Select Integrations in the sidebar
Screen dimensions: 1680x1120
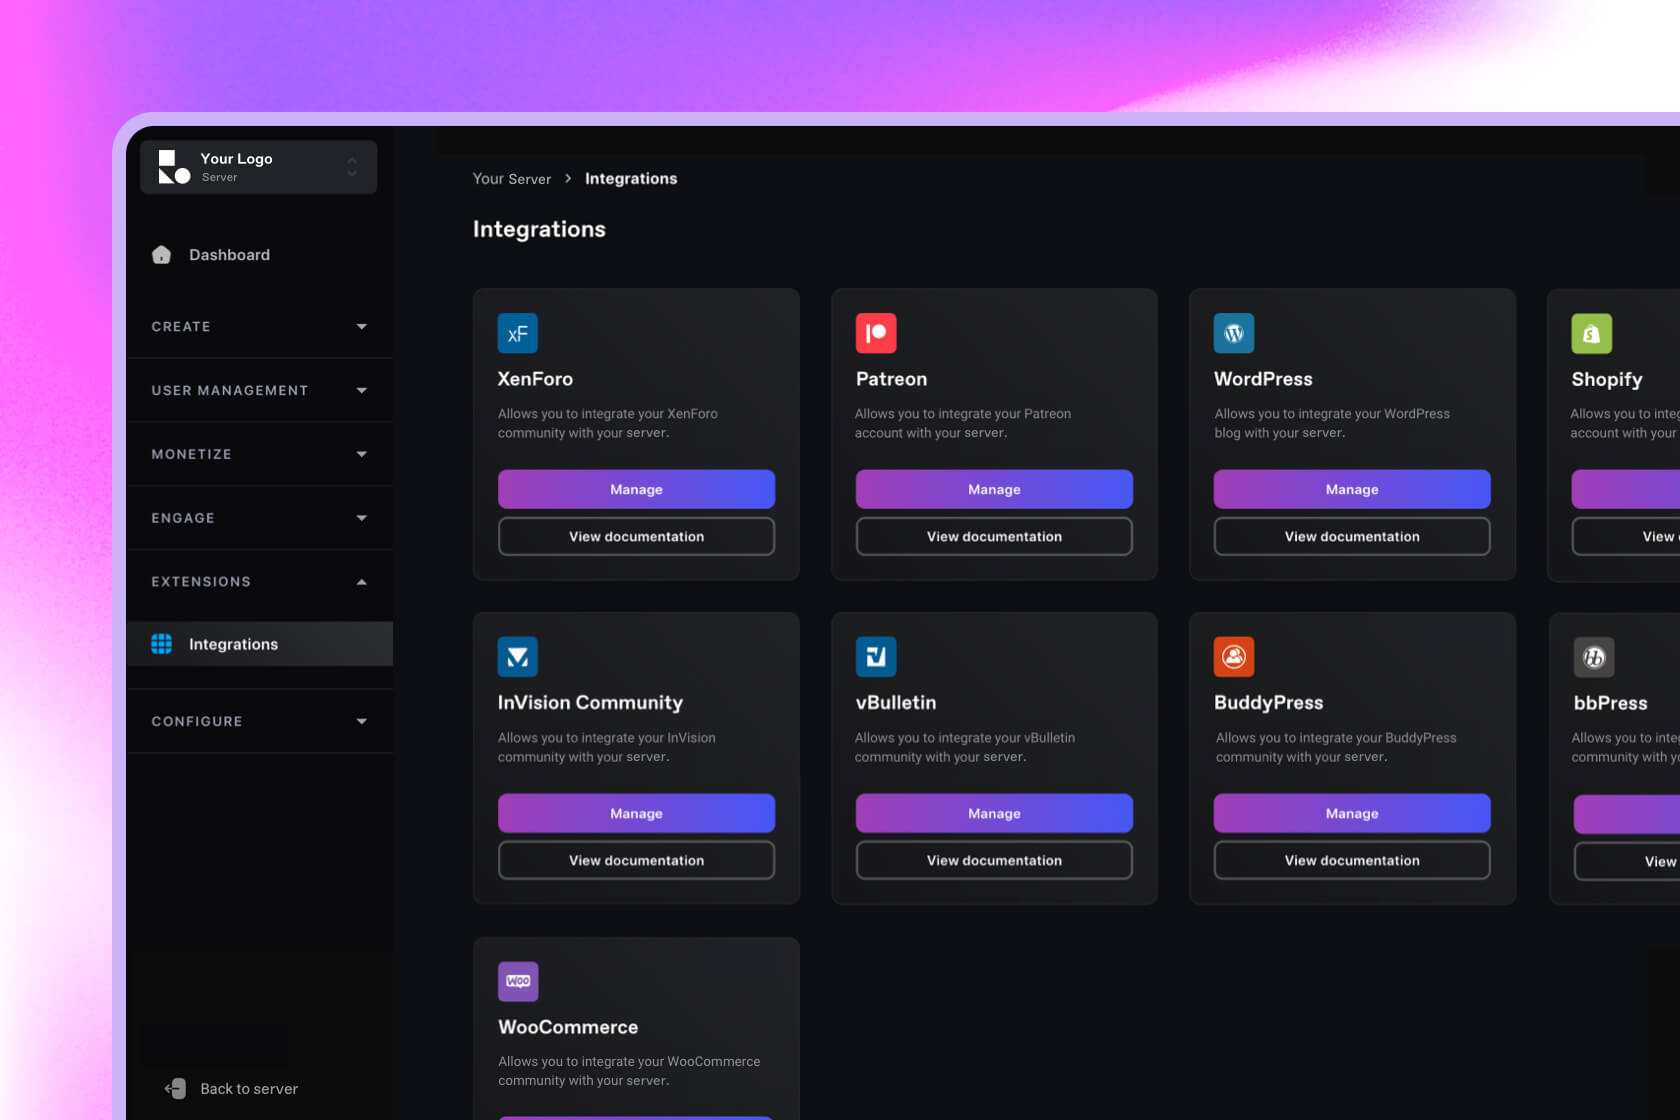click(260, 644)
